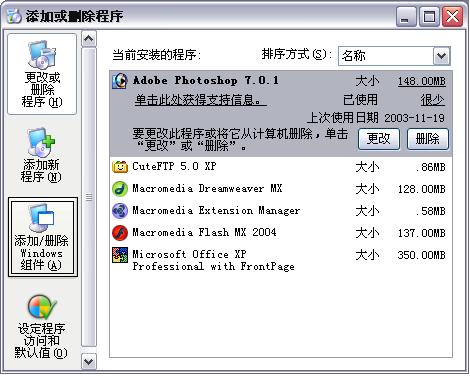Open the 单击此处获得支持信息 link
This screenshot has height=376, width=470.
(200, 100)
